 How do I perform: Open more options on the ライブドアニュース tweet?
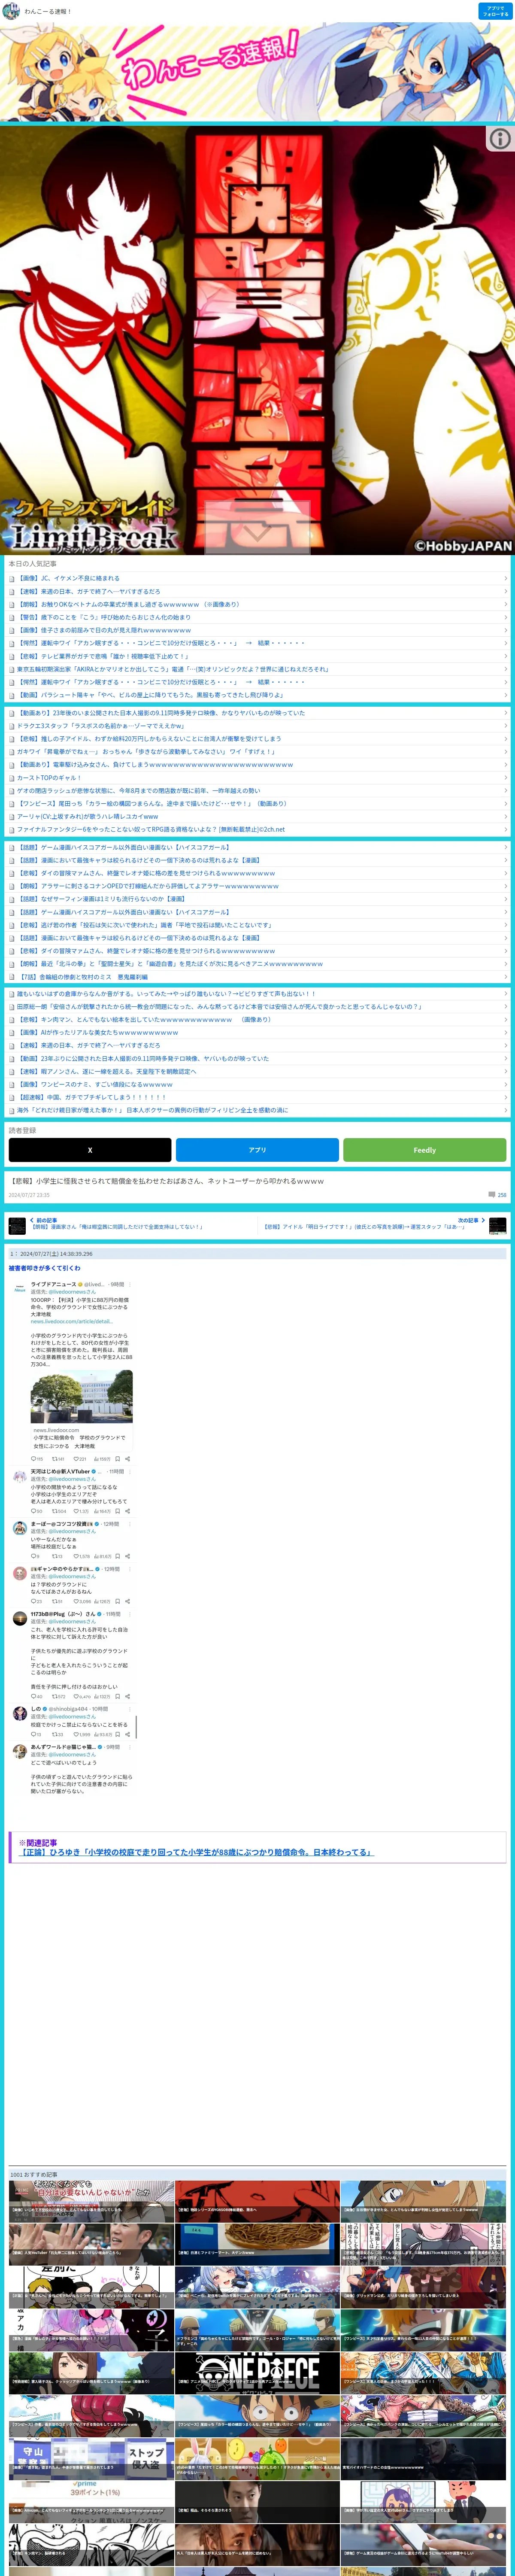[130, 1284]
